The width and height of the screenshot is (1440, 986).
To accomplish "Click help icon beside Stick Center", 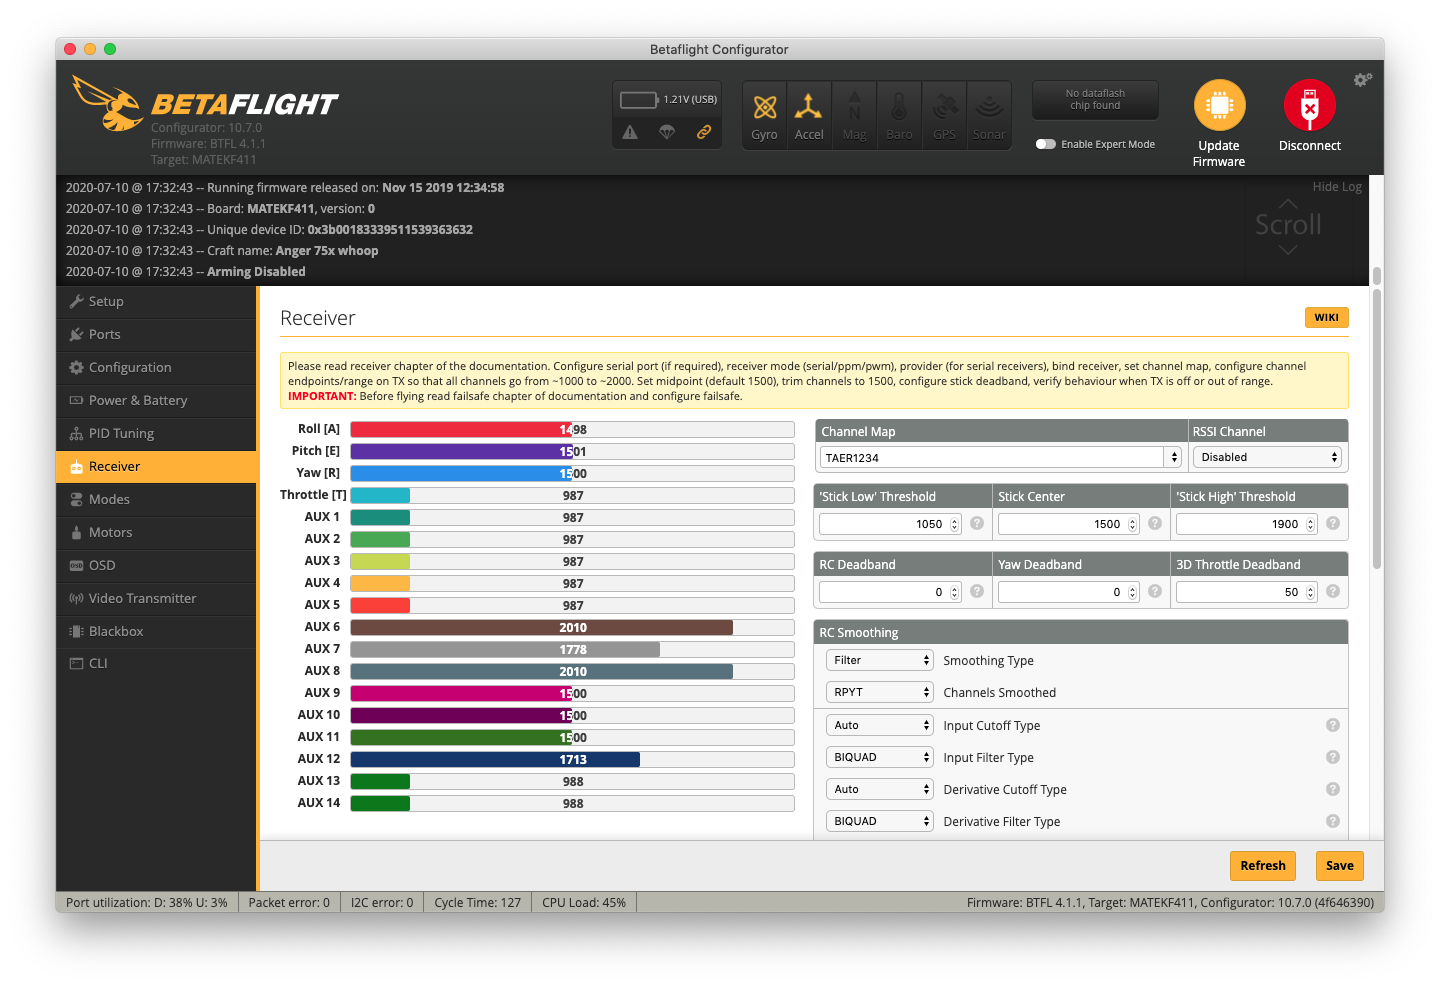I will pos(1155,523).
